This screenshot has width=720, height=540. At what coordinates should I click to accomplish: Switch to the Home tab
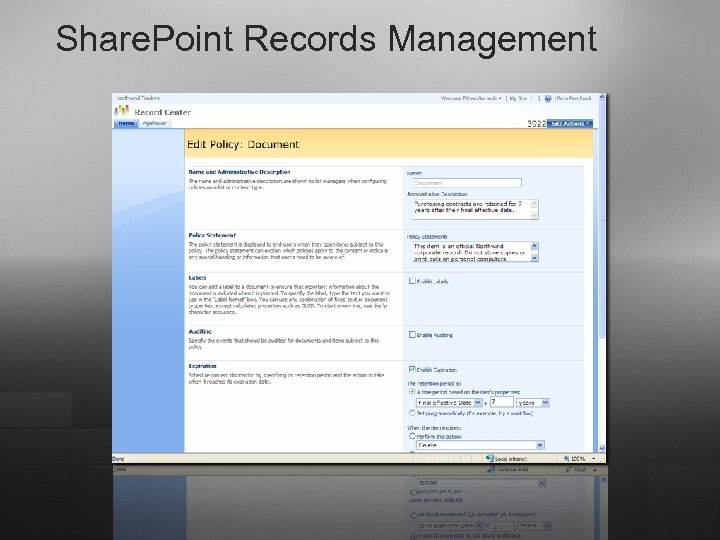tap(126, 123)
